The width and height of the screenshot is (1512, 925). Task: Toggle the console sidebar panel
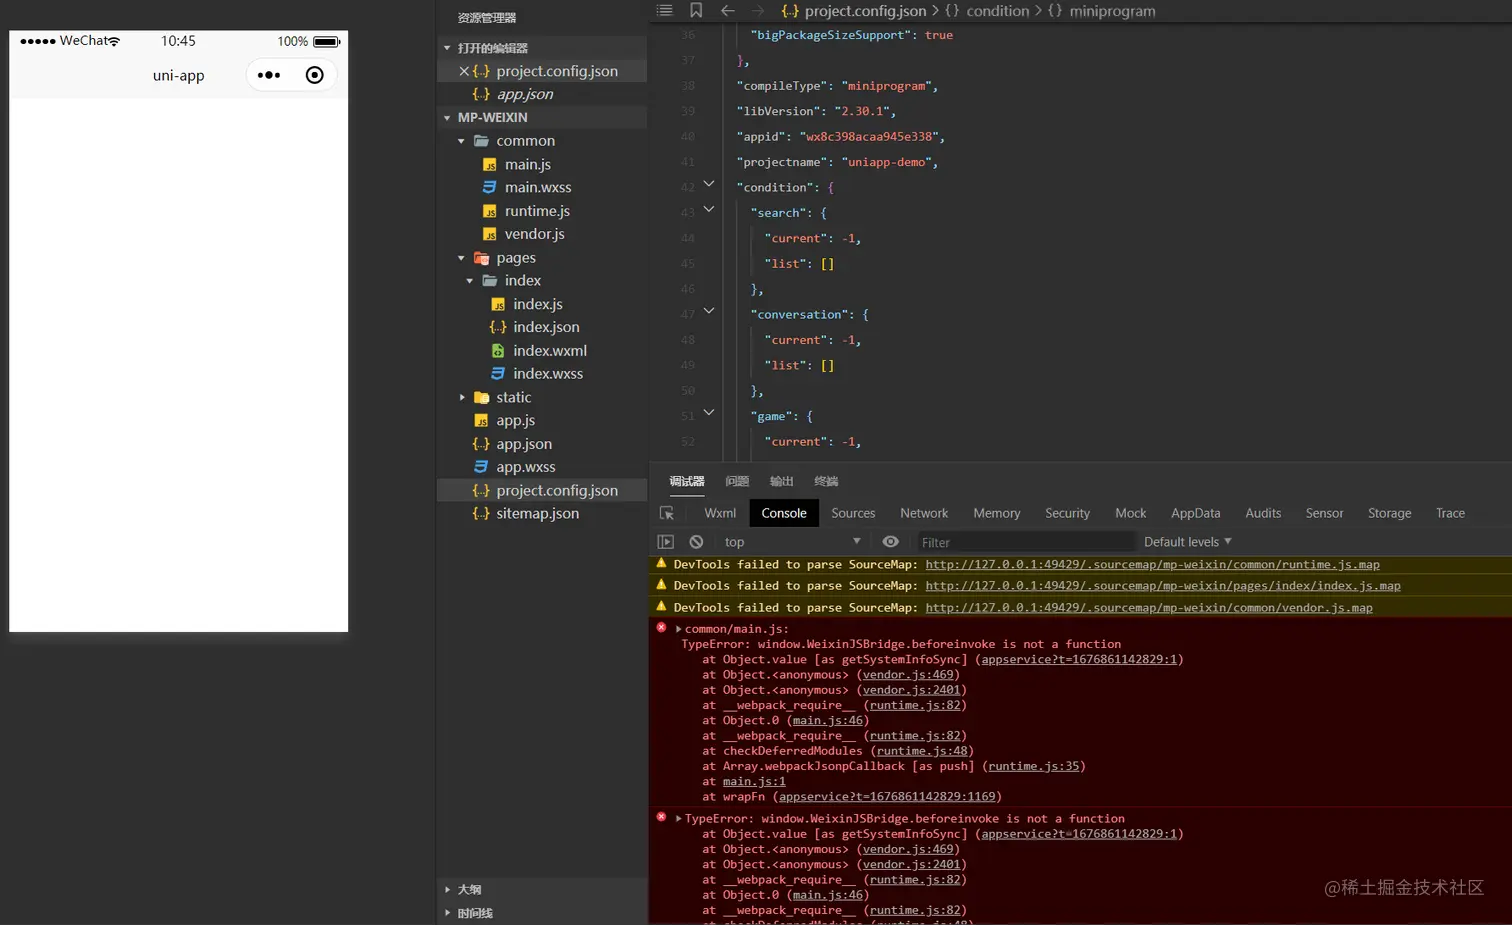pyautogui.click(x=665, y=542)
